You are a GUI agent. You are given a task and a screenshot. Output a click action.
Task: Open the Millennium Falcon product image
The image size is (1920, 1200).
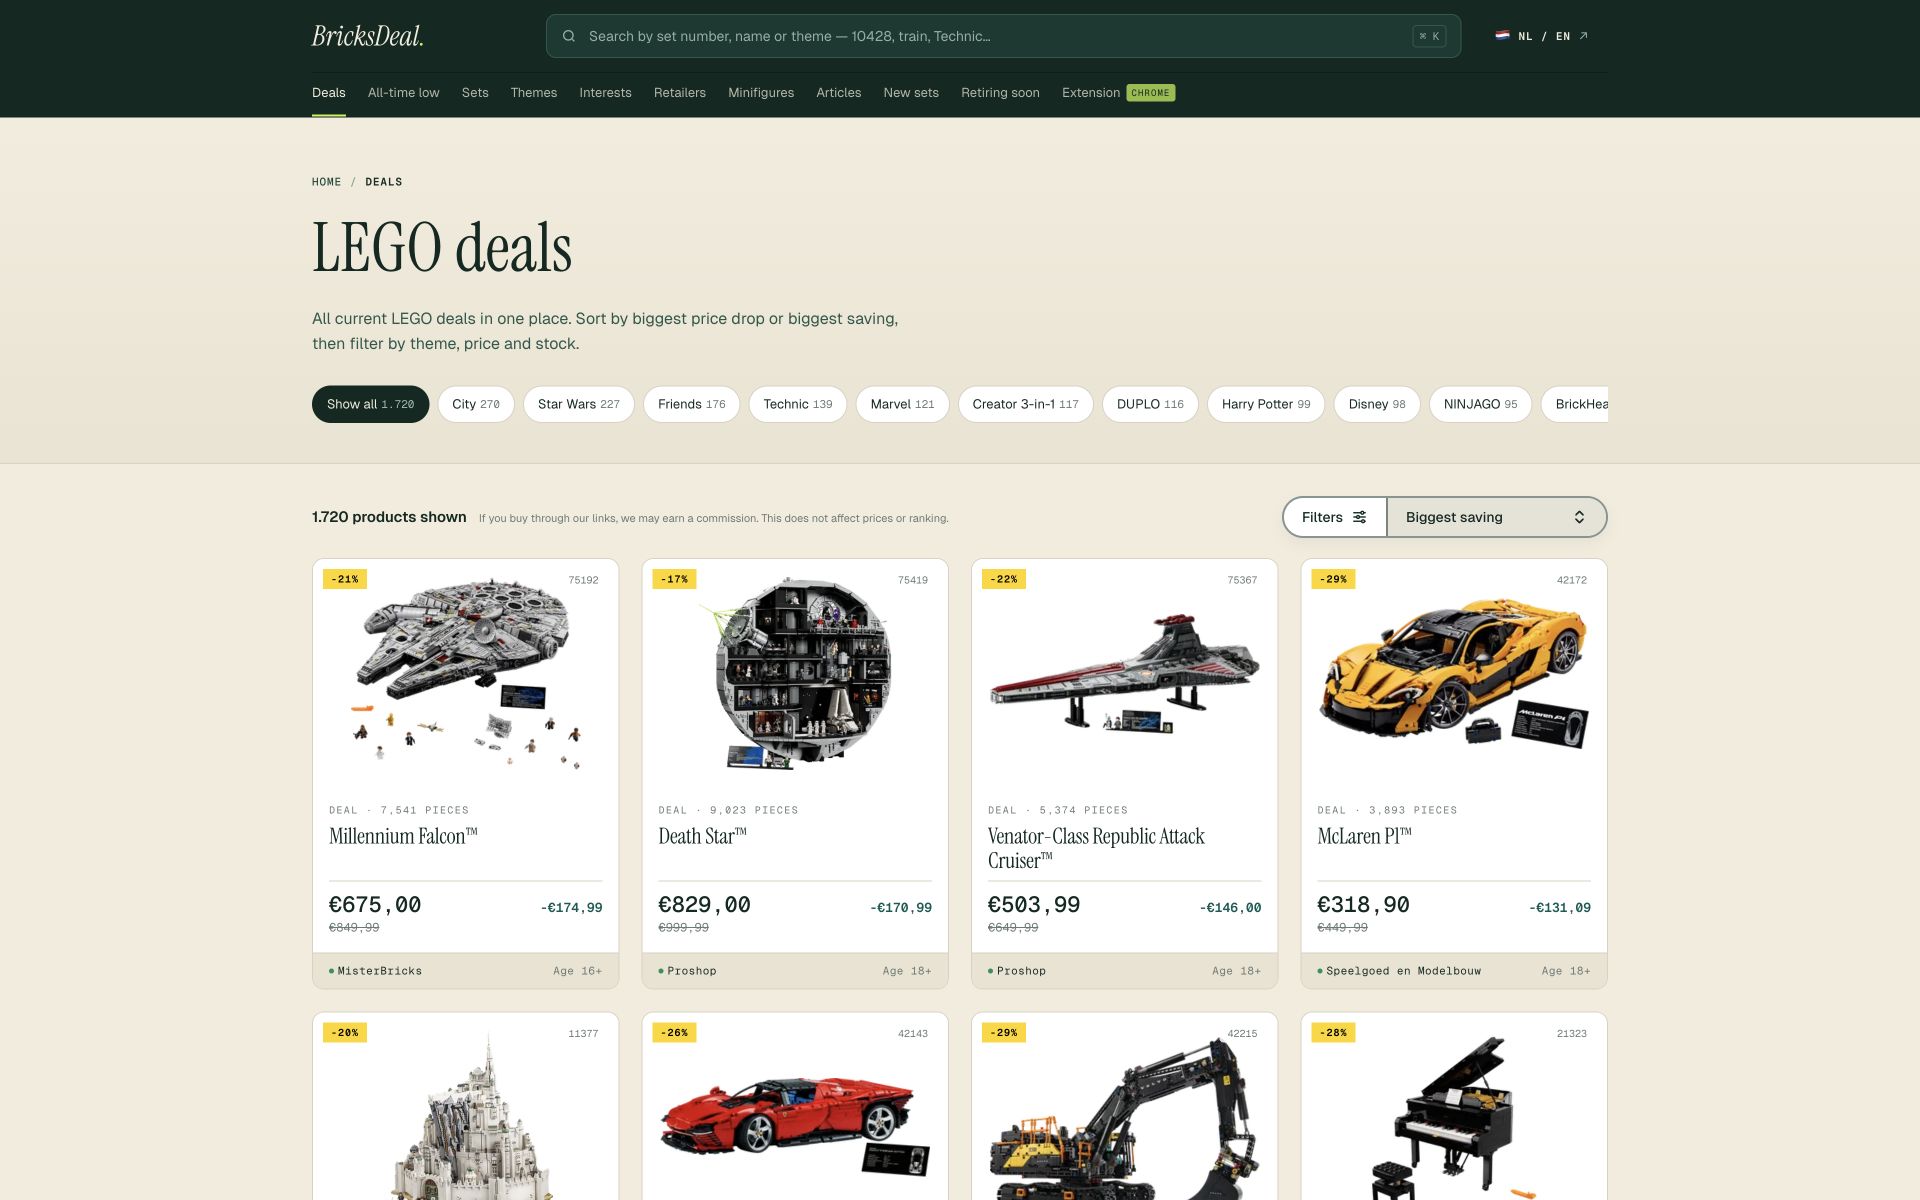click(x=465, y=672)
